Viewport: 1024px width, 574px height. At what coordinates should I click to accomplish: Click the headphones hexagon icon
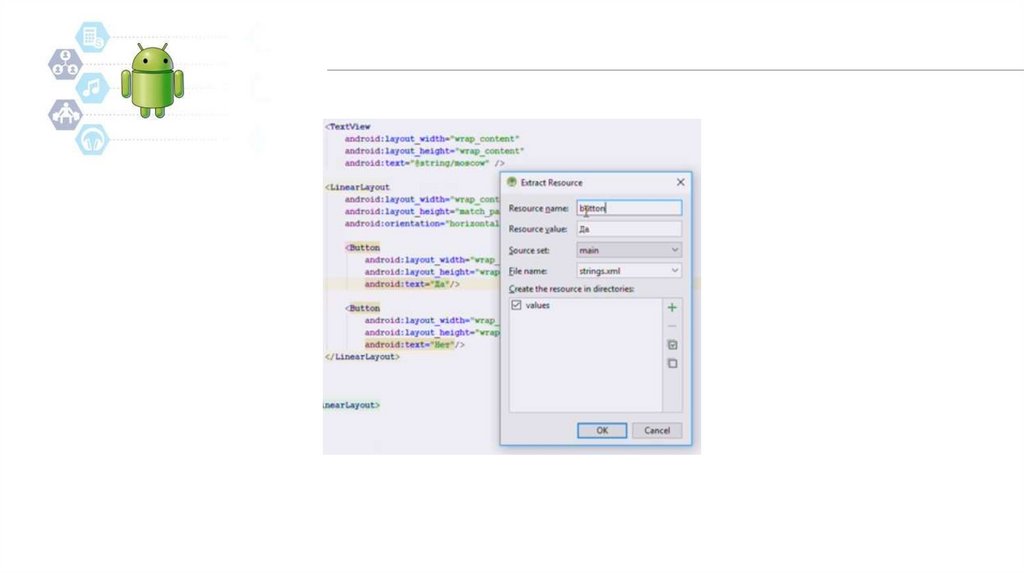click(93, 139)
